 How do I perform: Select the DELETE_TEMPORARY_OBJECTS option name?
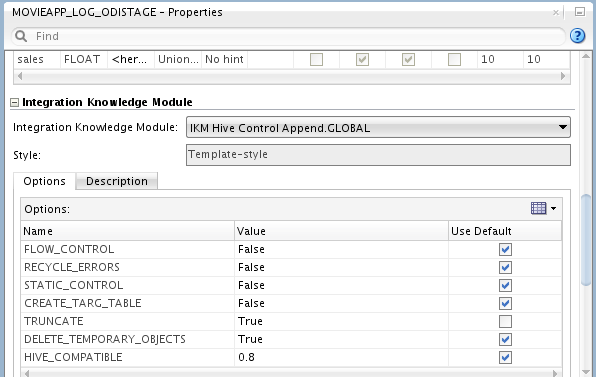tap(105, 339)
